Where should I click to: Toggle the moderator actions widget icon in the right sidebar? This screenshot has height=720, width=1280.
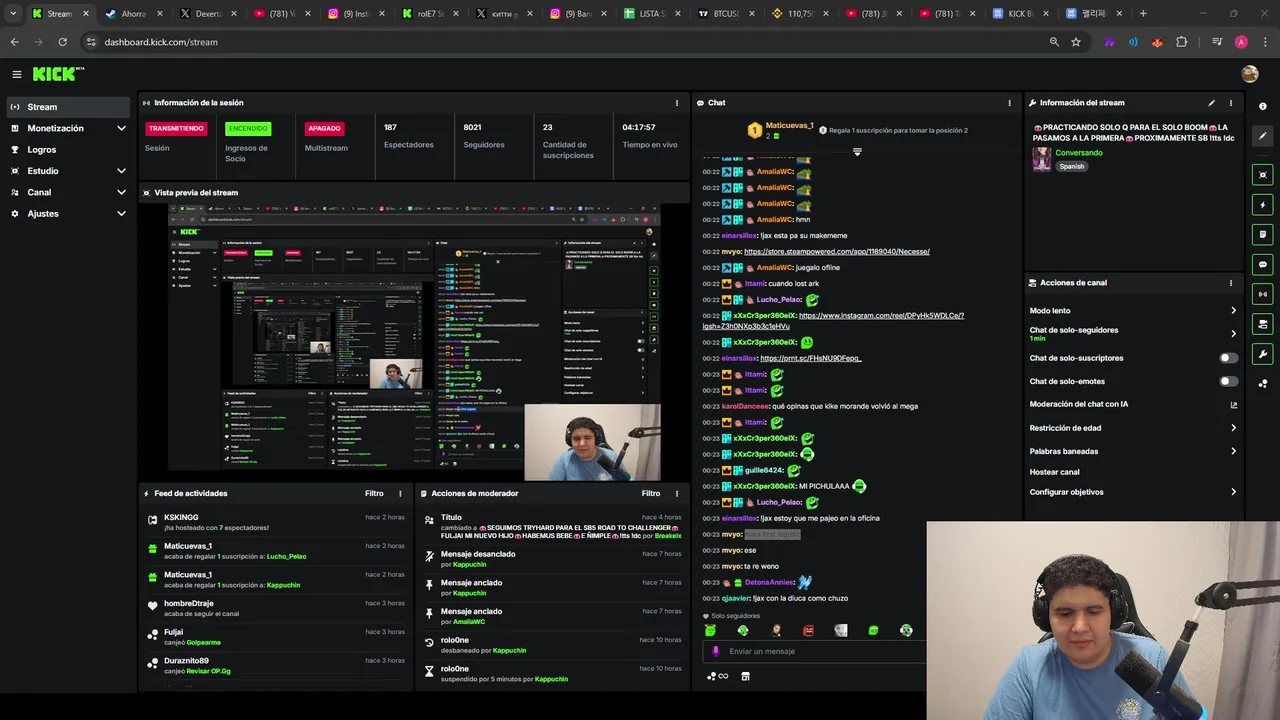point(1262,324)
